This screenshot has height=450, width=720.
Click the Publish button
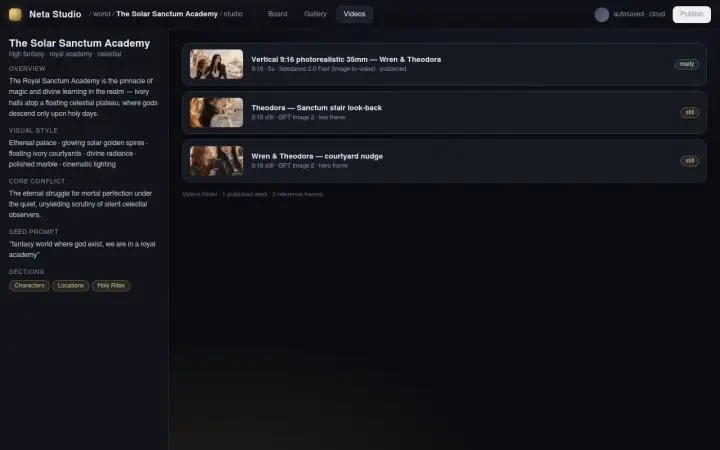click(692, 14)
